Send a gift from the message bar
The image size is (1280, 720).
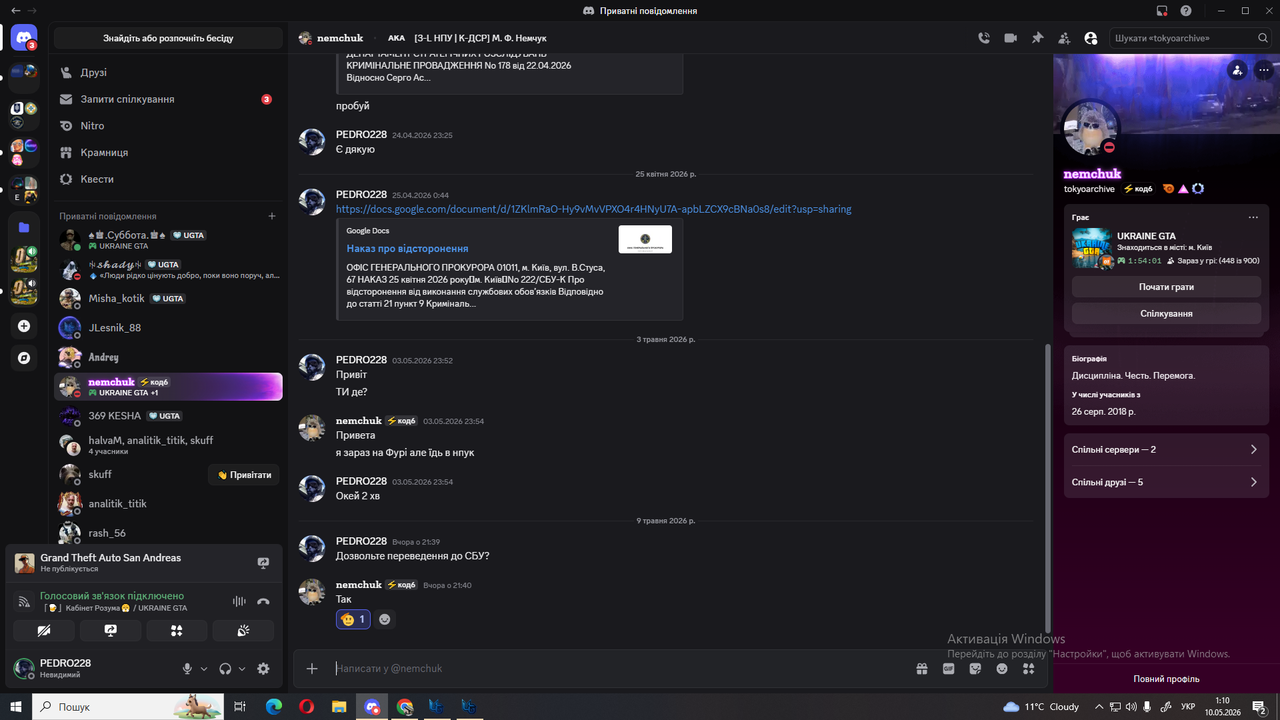(x=922, y=668)
